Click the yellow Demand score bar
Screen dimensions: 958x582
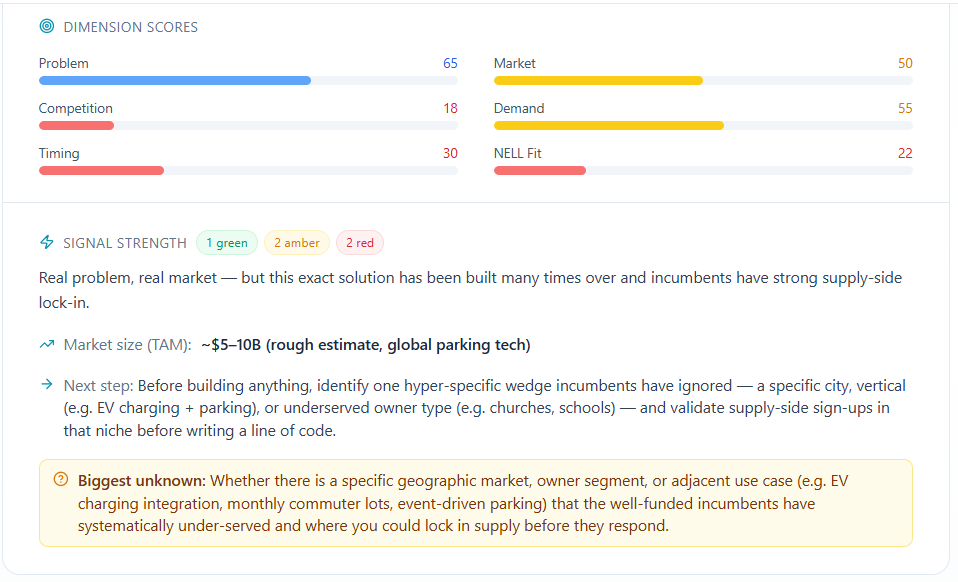[x=609, y=126]
